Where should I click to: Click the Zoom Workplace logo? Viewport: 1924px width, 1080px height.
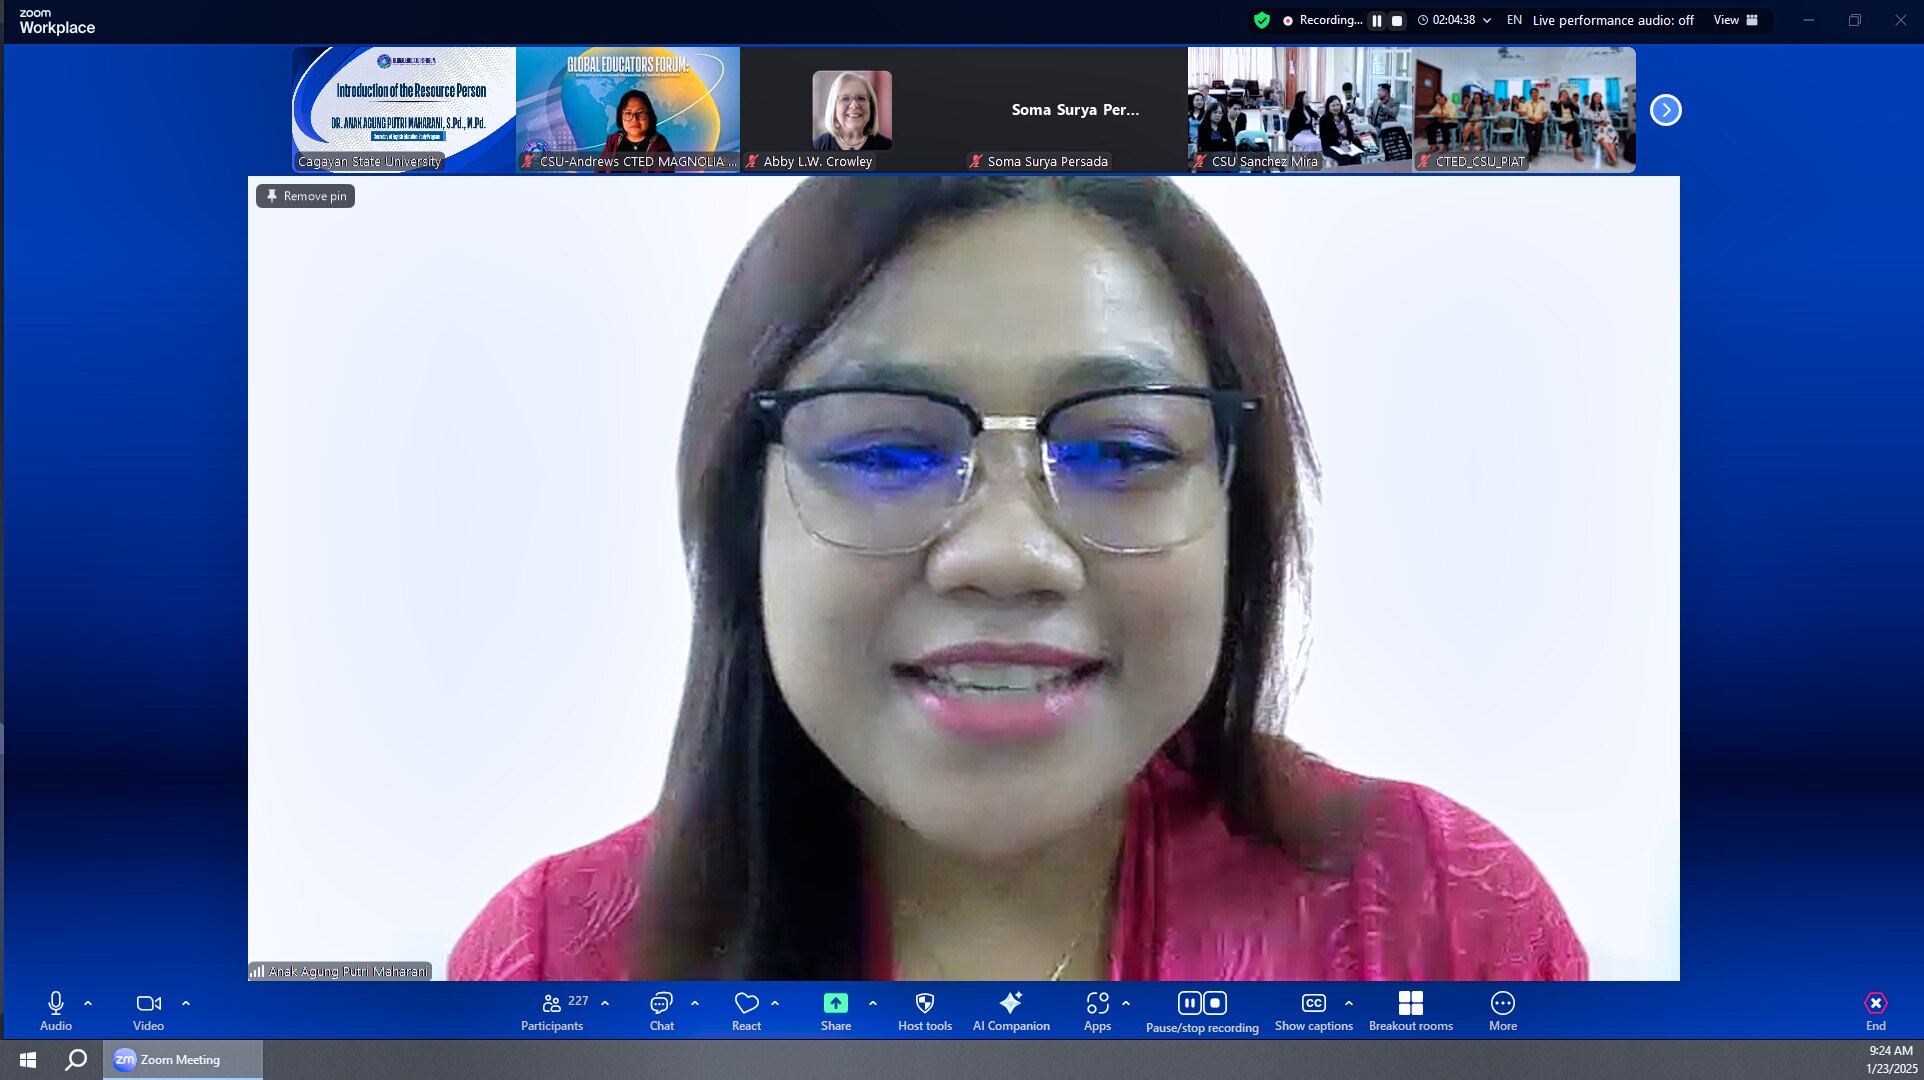click(x=57, y=21)
